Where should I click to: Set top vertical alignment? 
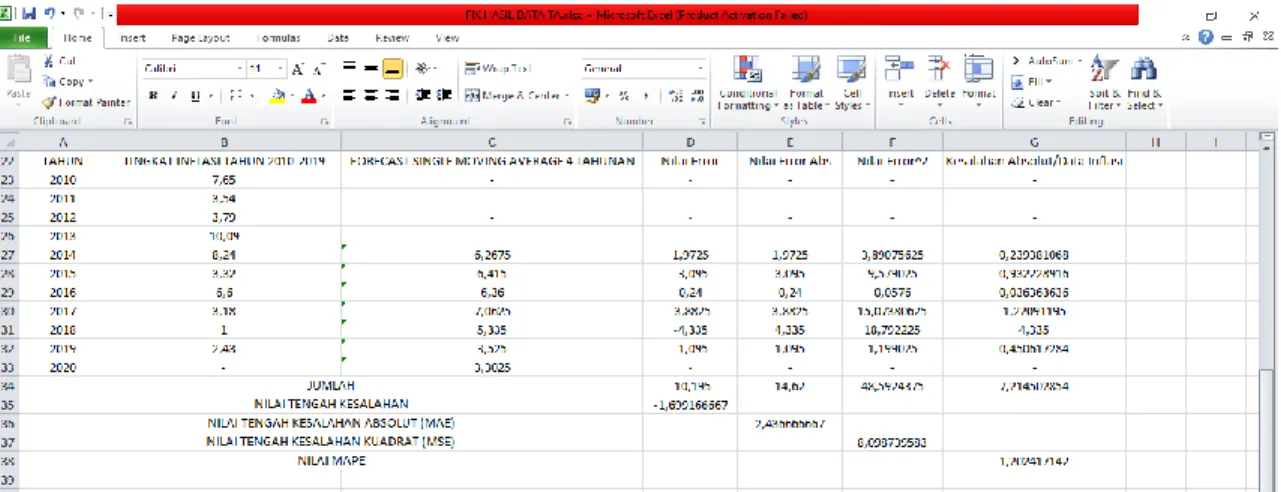pos(350,68)
